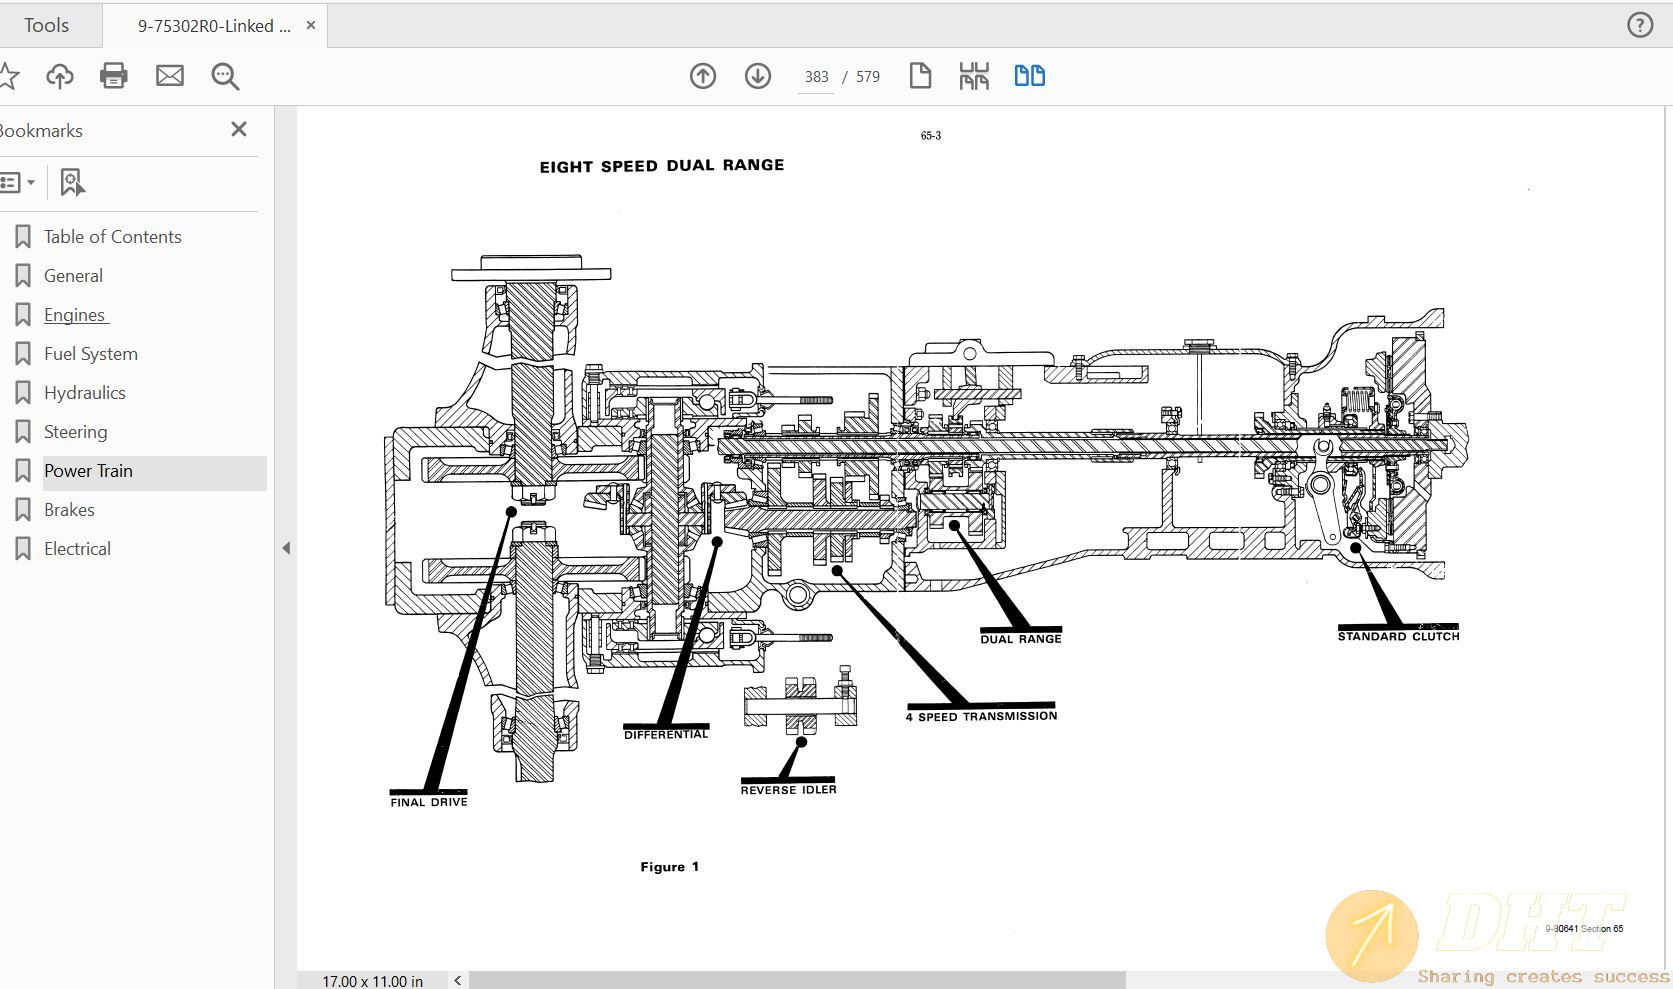This screenshot has width=1673, height=989.
Task: Toggle the two-page view mode
Action: pos(1029,76)
